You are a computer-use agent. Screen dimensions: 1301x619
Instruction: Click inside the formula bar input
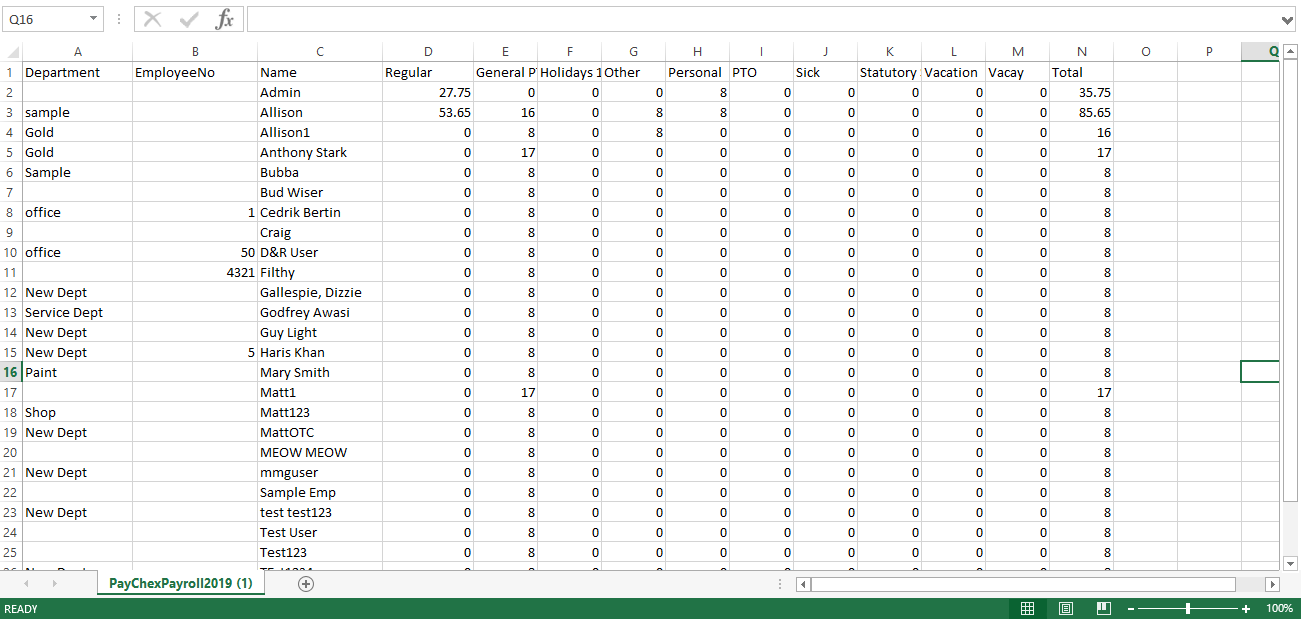(760, 19)
